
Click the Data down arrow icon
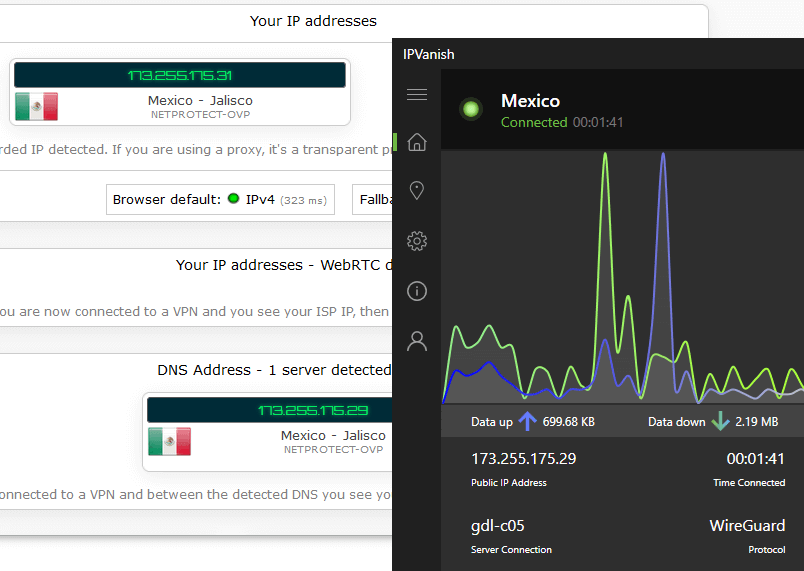[x=720, y=421]
